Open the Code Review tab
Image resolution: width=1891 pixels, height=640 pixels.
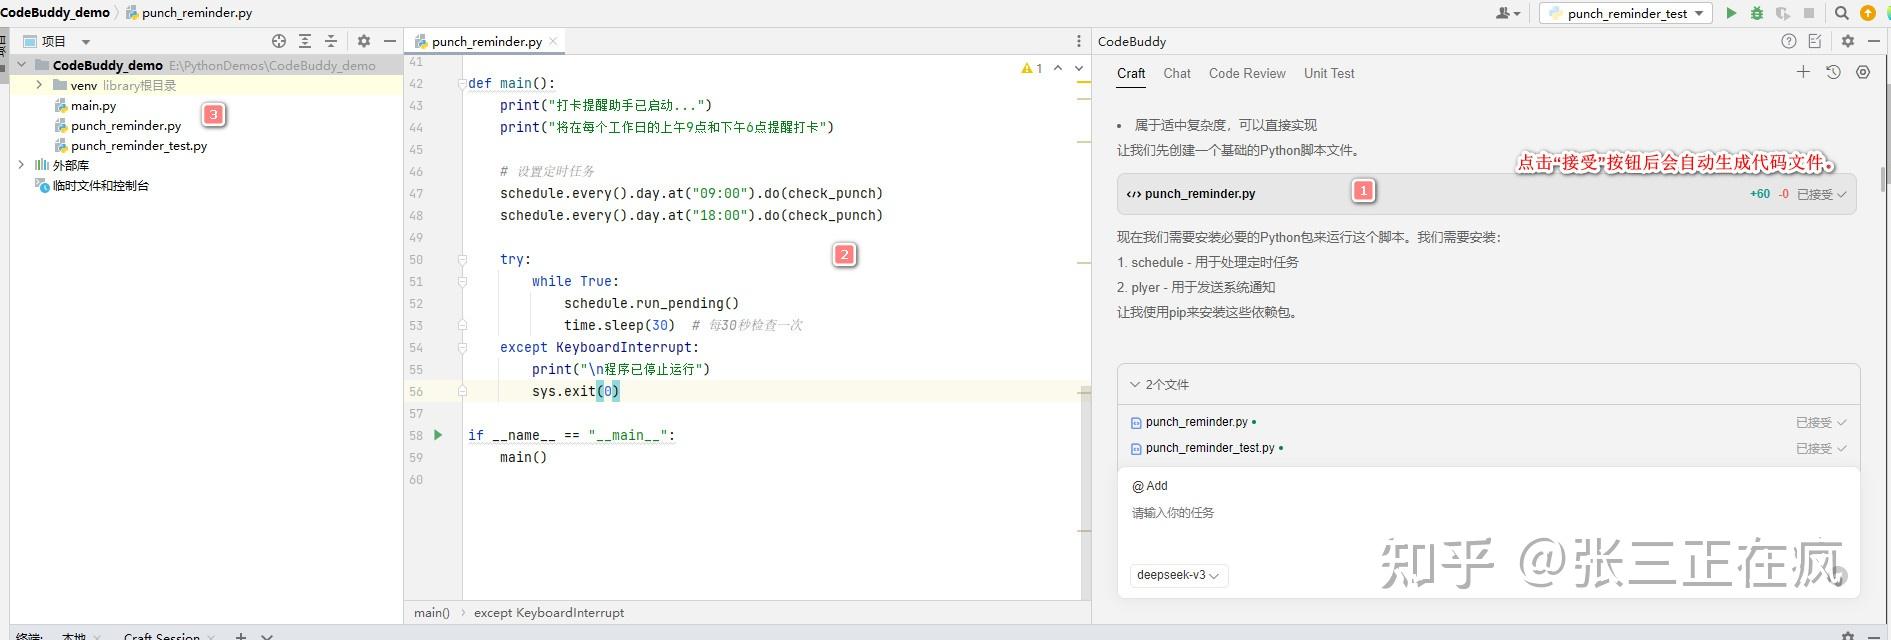pyautogui.click(x=1247, y=73)
